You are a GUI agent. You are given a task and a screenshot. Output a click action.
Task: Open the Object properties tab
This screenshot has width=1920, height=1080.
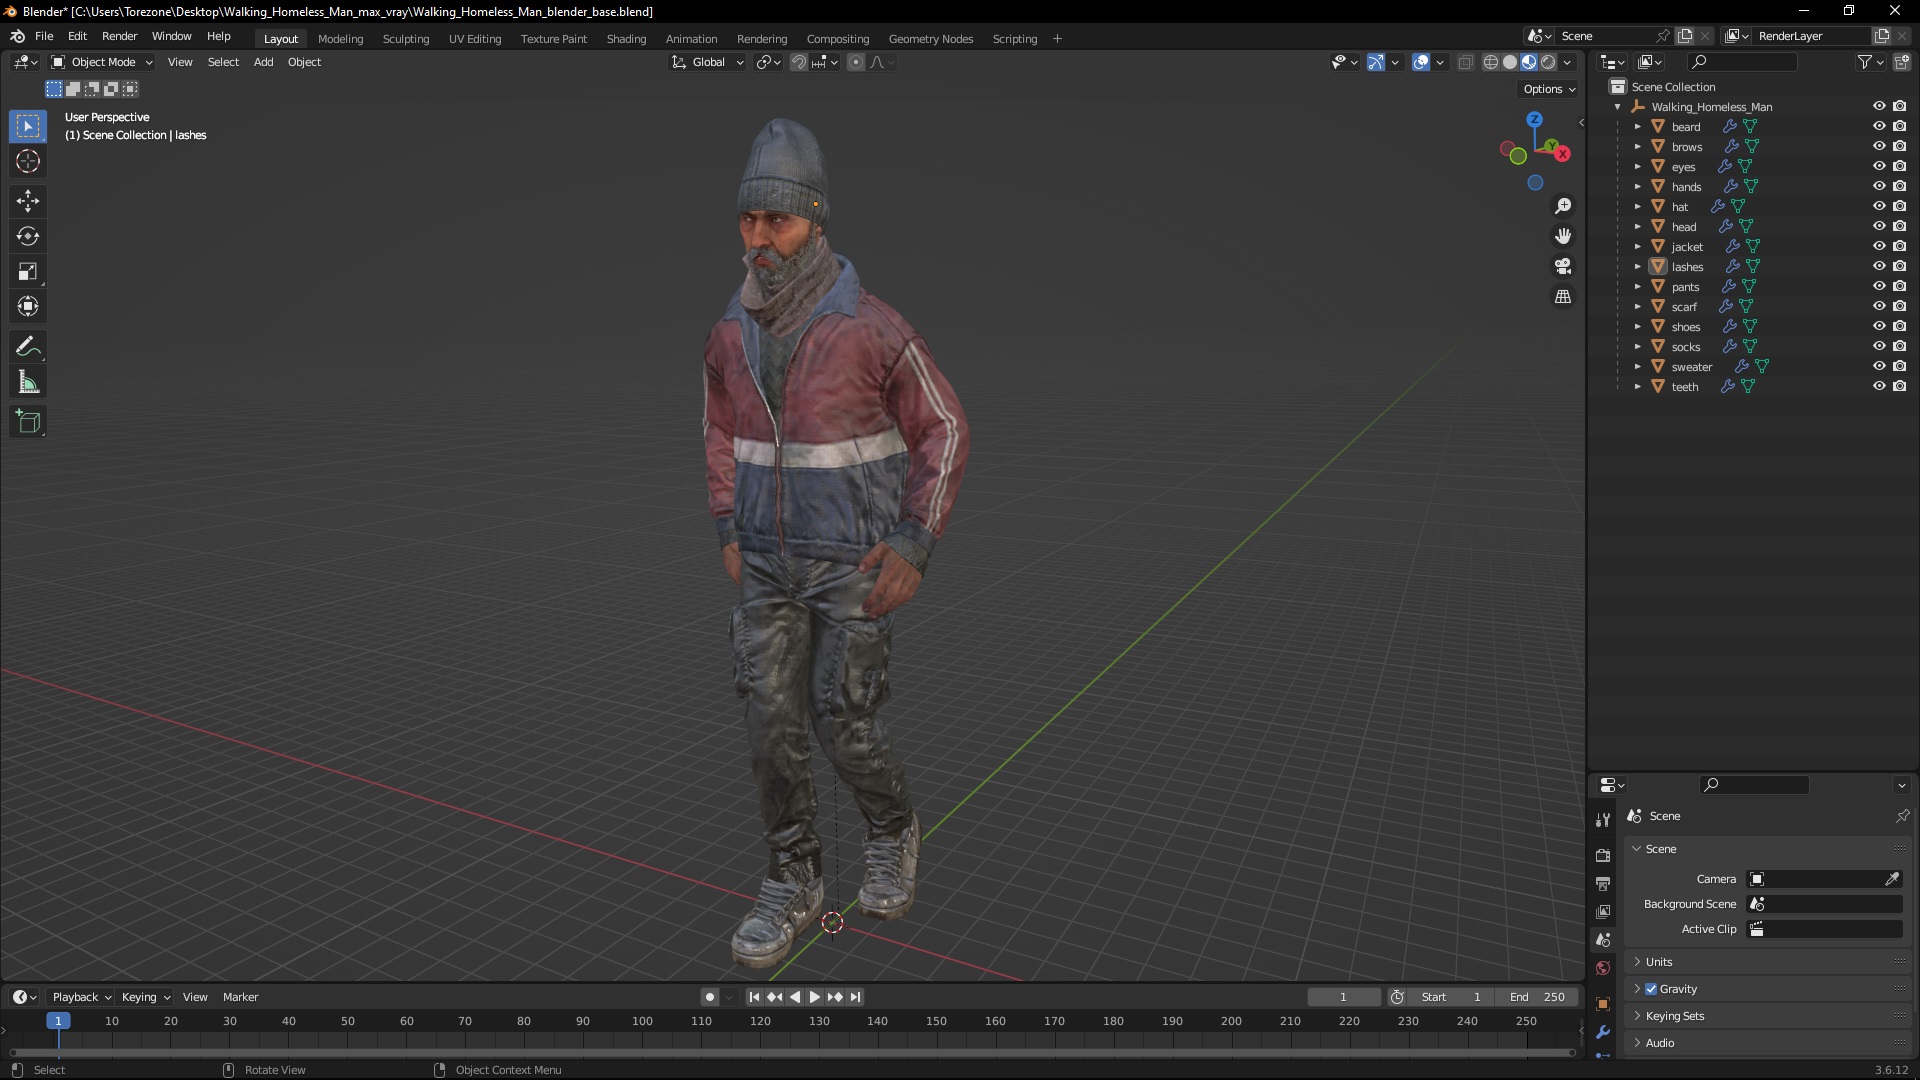(x=1603, y=1004)
